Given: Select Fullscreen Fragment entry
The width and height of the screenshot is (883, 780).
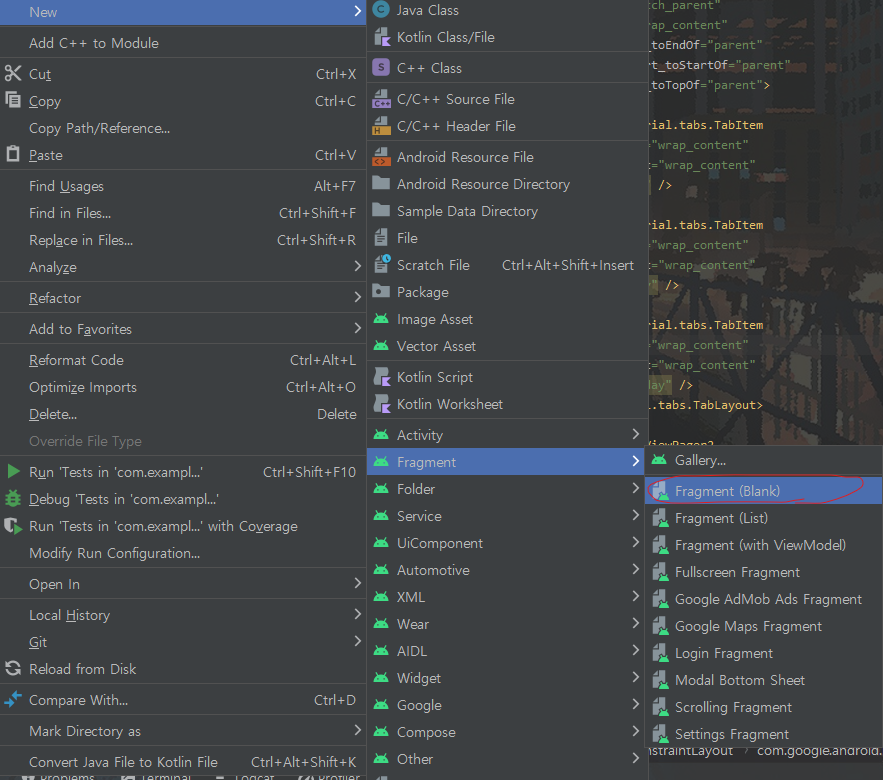Looking at the screenshot, I should [x=764, y=572].
